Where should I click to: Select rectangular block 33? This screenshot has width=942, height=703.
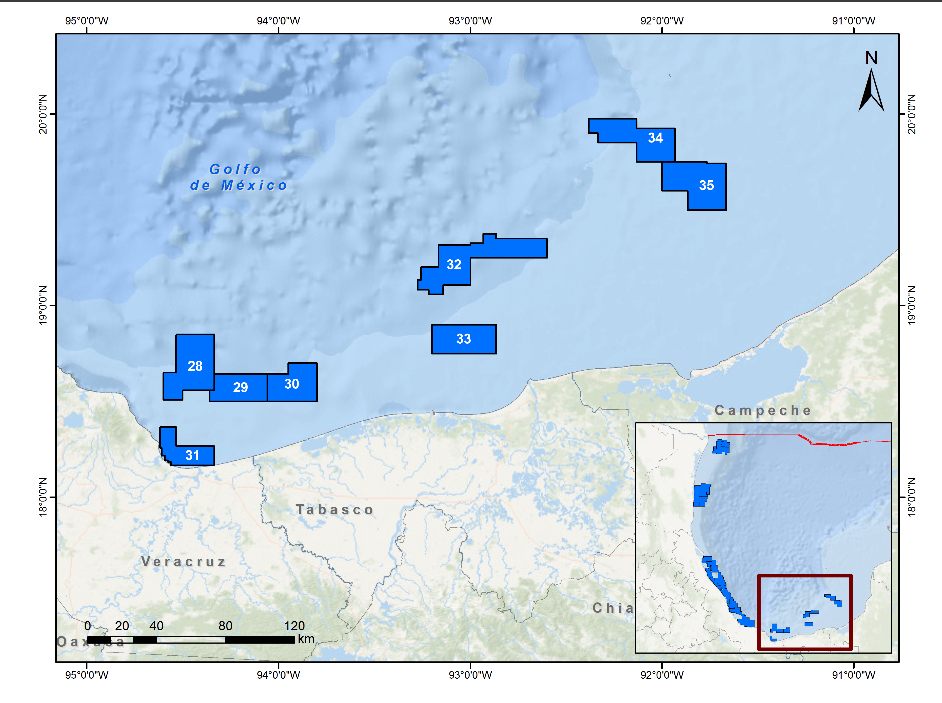(x=463, y=339)
